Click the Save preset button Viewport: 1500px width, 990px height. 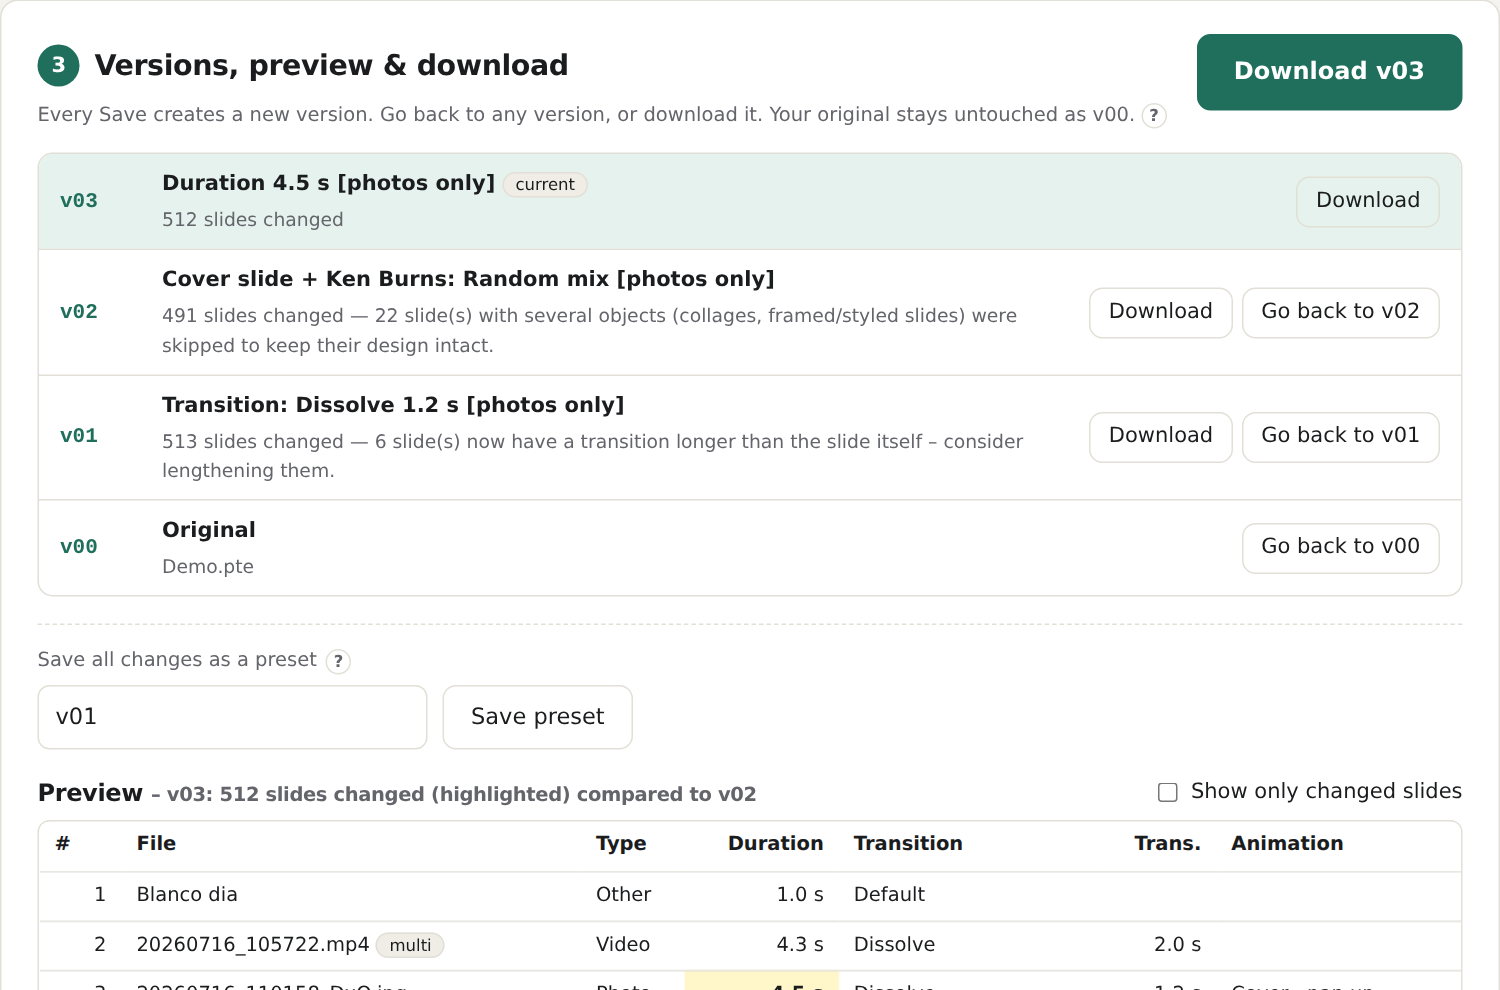click(x=537, y=717)
